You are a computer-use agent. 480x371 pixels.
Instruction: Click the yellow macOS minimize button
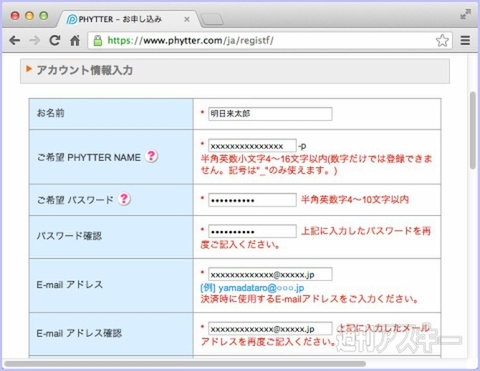point(29,16)
